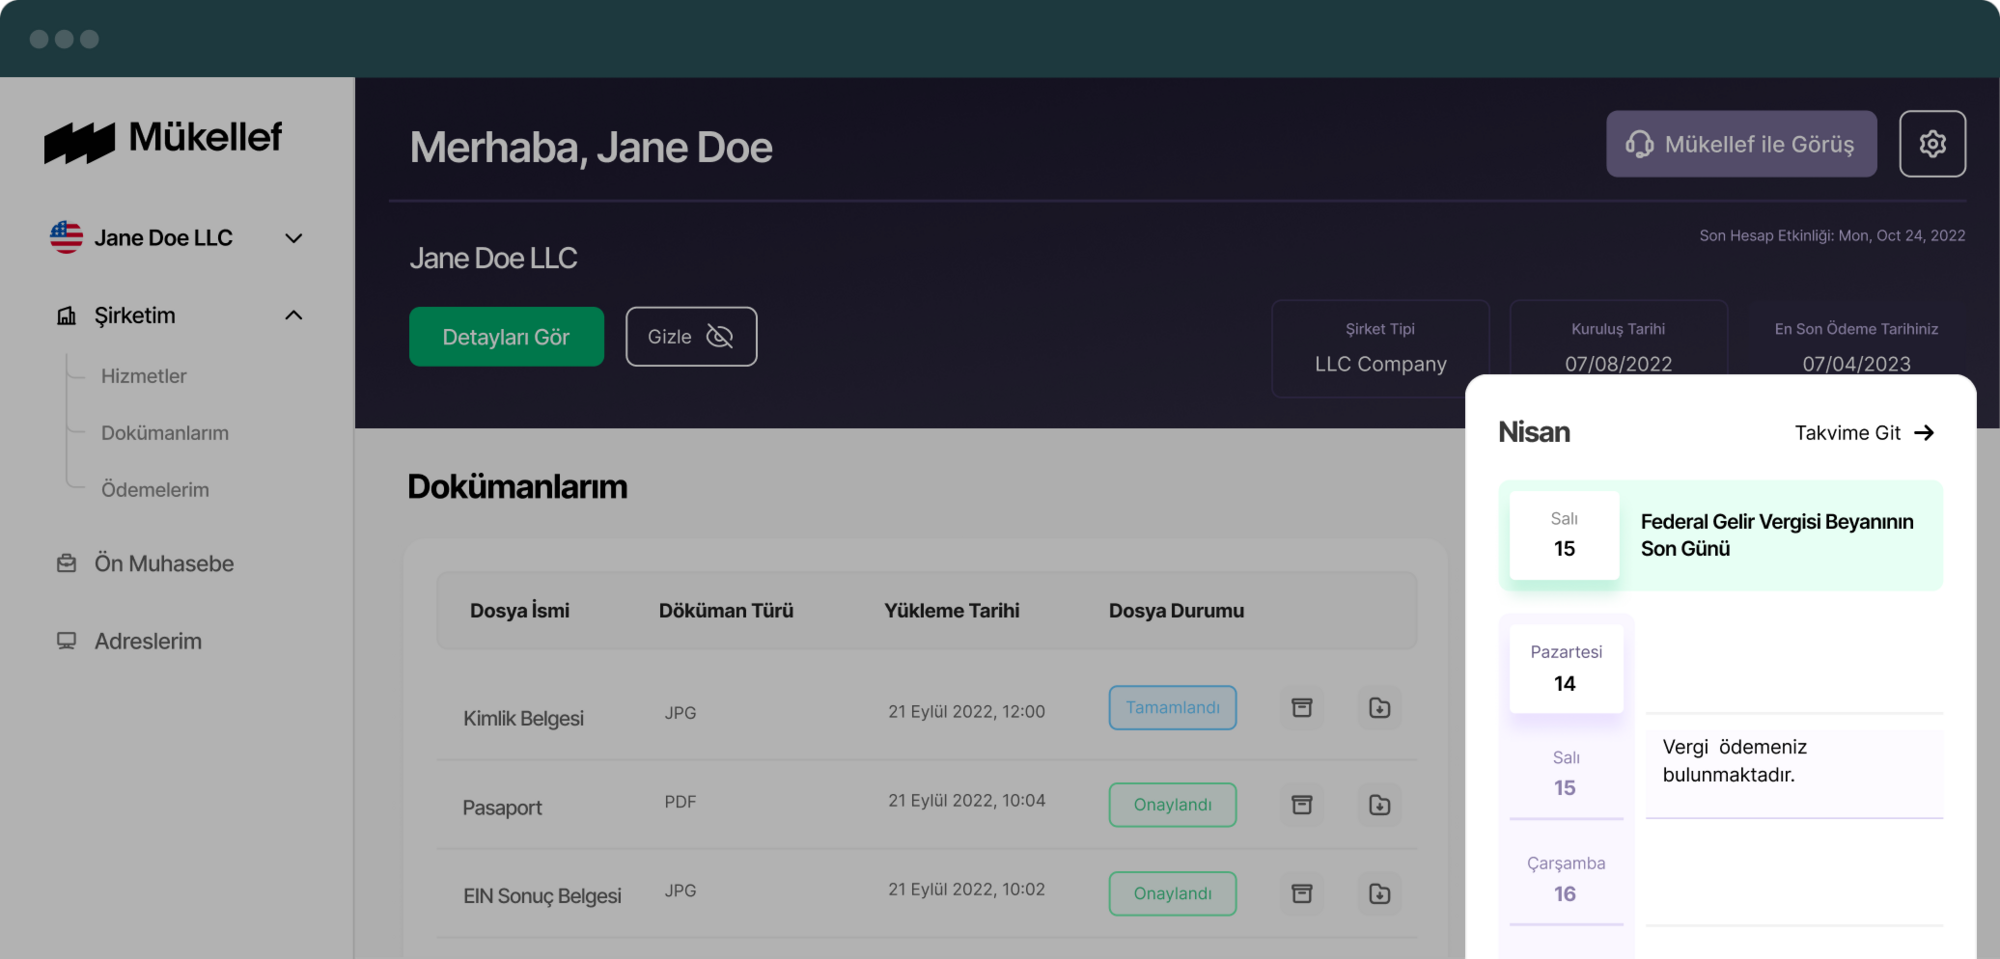The width and height of the screenshot is (2000, 959).
Task: Sort by the Döküman Türü column header
Action: [x=726, y=611]
